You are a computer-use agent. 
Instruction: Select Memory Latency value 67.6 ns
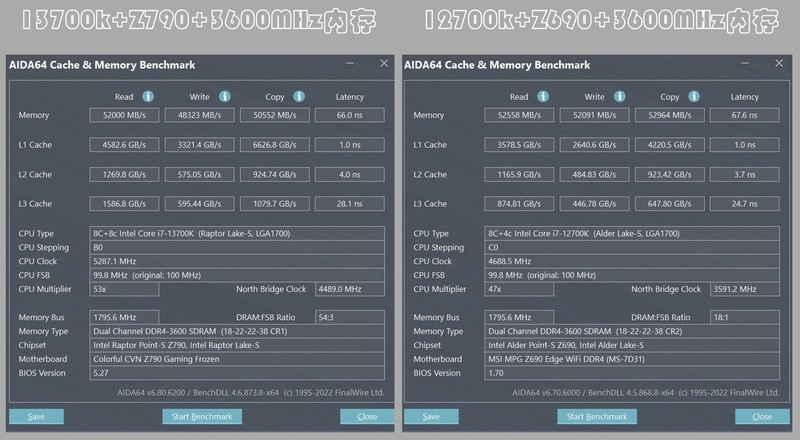tap(744, 115)
